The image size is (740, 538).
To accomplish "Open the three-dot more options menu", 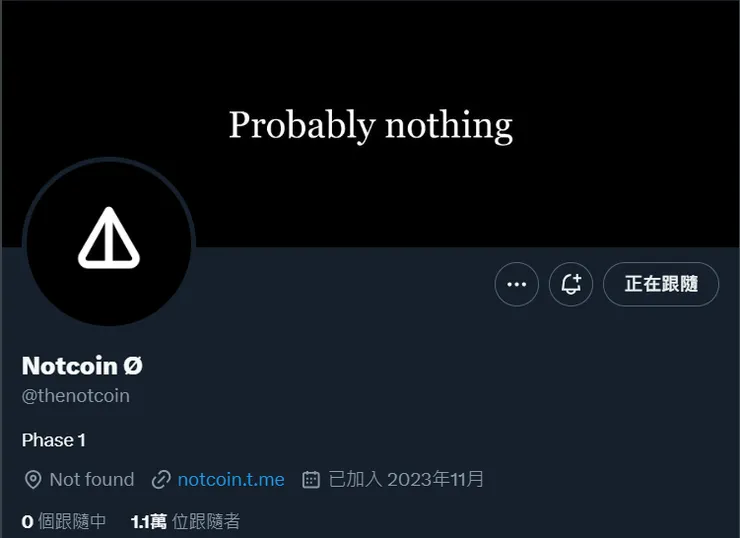I will [516, 284].
